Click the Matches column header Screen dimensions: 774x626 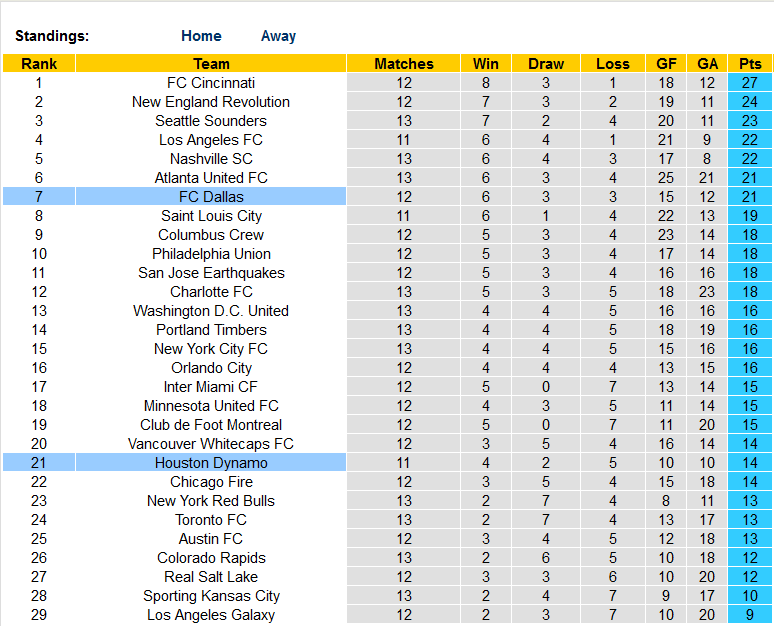click(404, 64)
